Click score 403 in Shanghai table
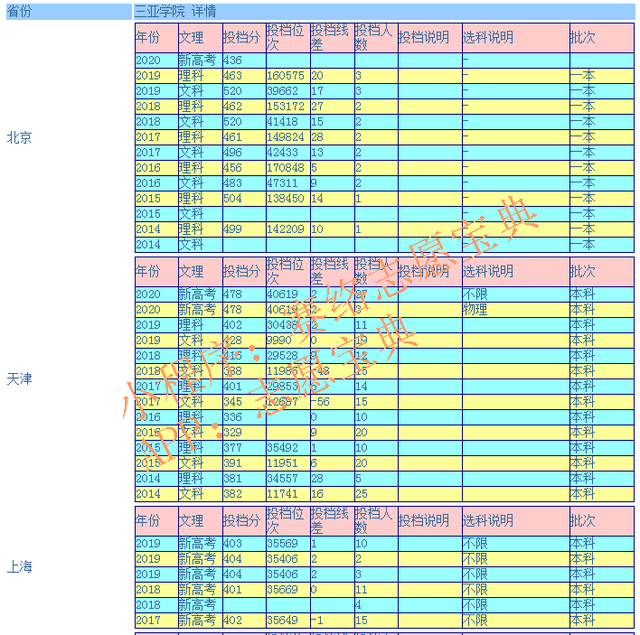Screen dimensions: 640x635 click(244, 544)
